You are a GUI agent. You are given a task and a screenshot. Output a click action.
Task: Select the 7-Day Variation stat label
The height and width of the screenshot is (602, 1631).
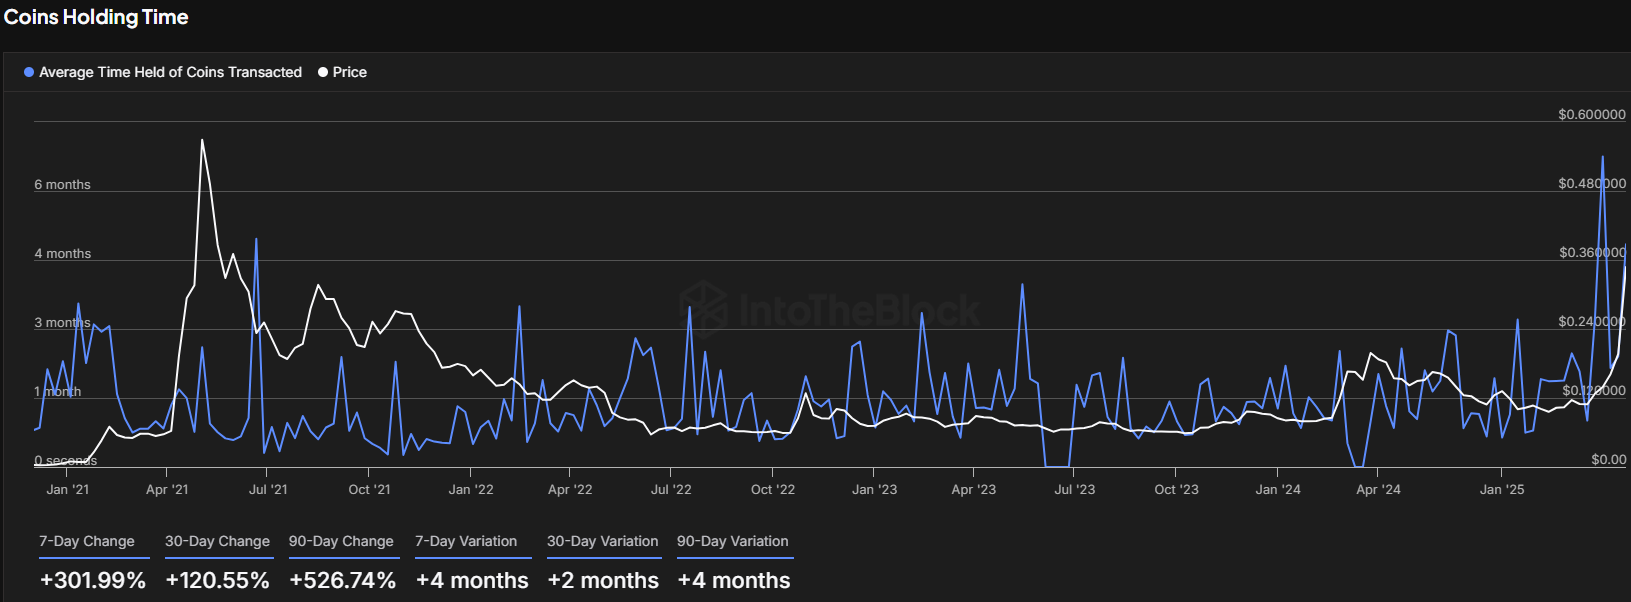466,541
